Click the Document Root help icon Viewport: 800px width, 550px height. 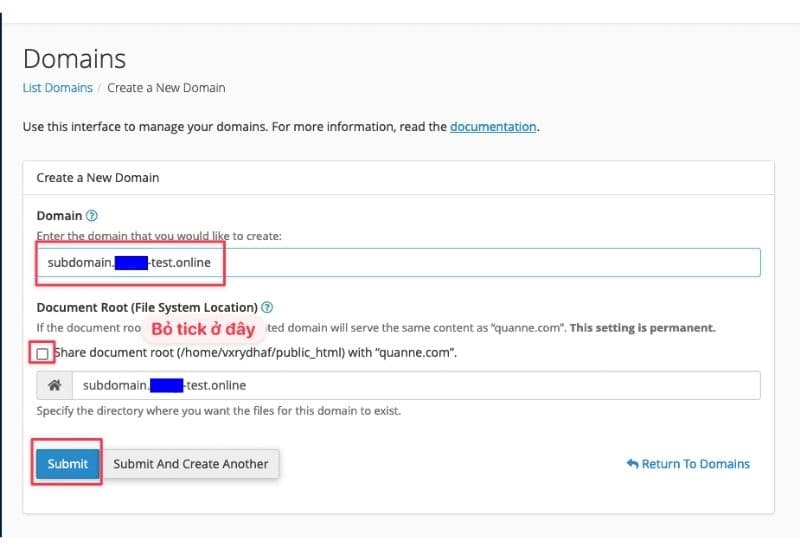tap(267, 307)
